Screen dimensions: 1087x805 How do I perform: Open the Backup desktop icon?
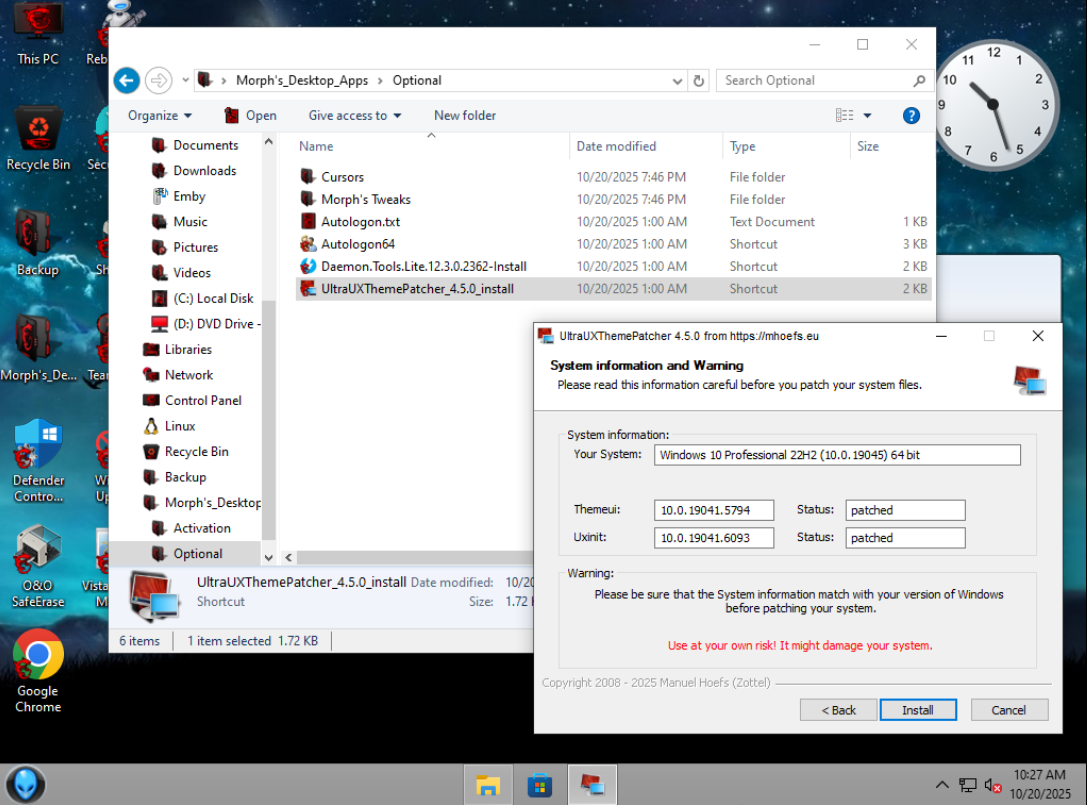point(38,244)
